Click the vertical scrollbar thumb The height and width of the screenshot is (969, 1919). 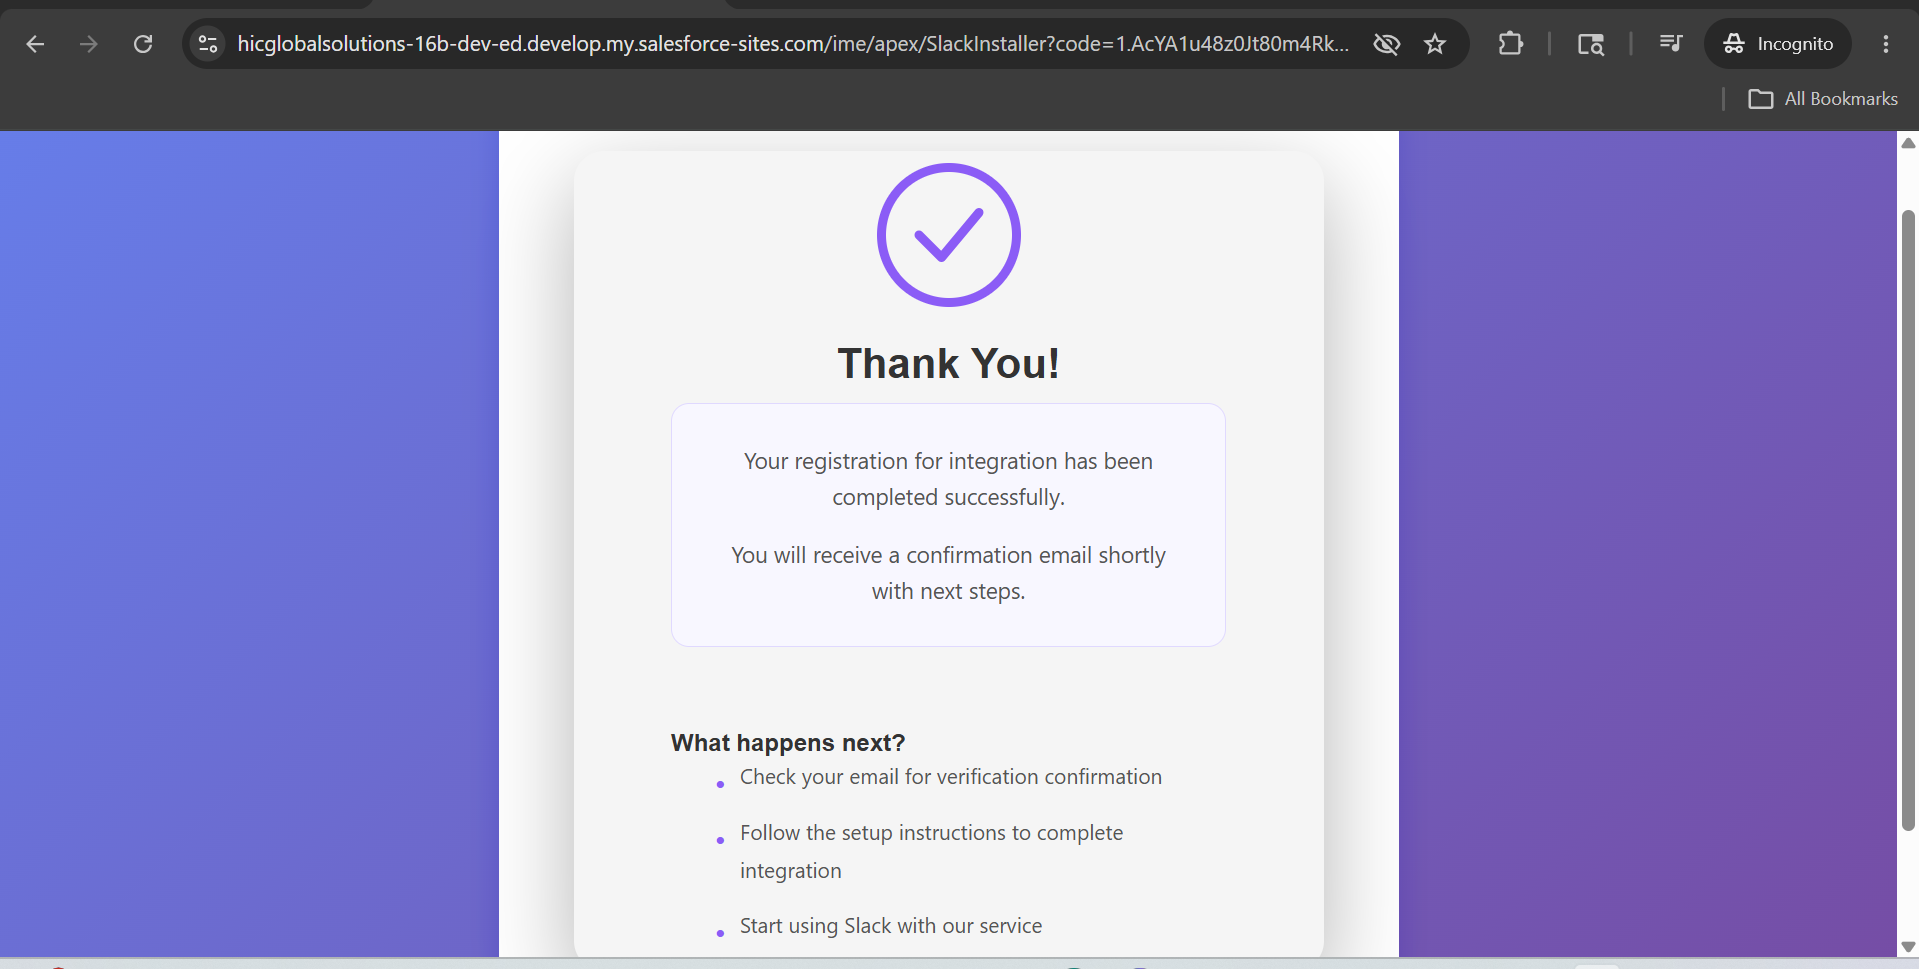(1908, 520)
